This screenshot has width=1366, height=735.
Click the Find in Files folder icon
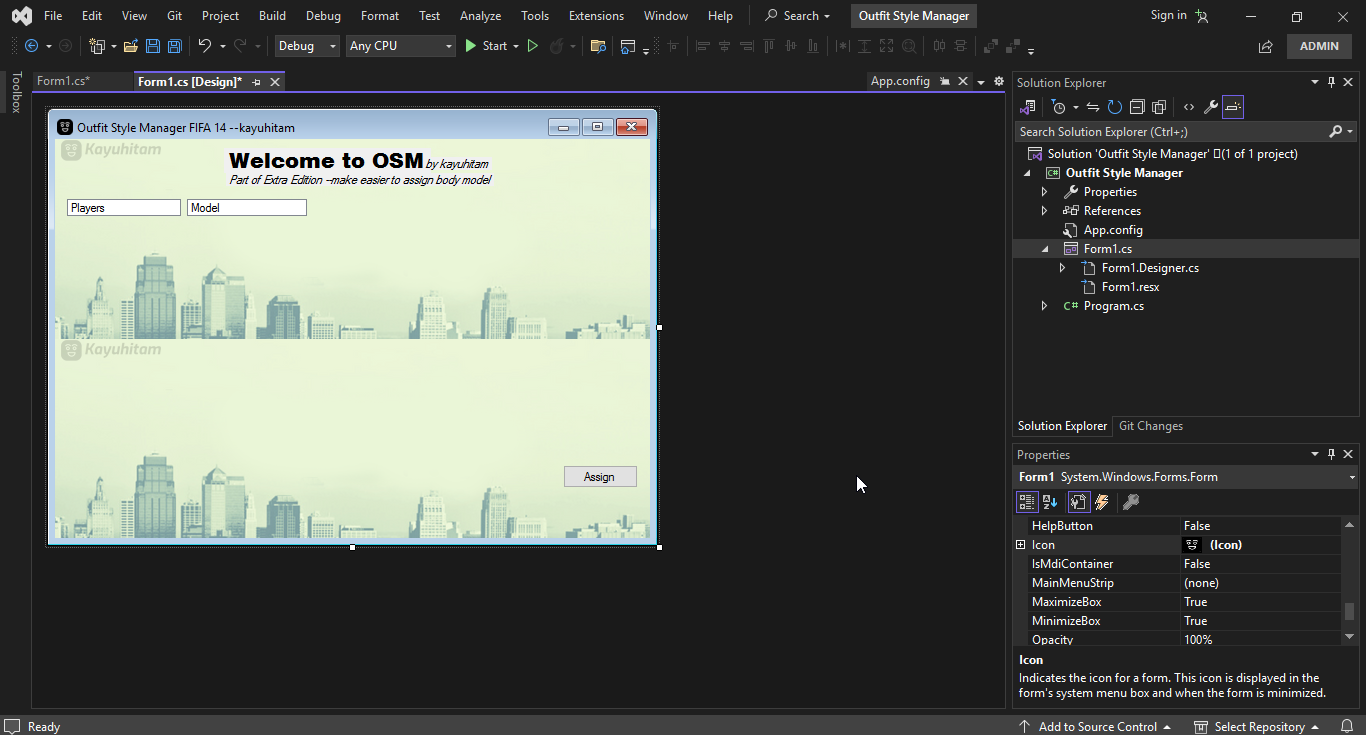[598, 46]
